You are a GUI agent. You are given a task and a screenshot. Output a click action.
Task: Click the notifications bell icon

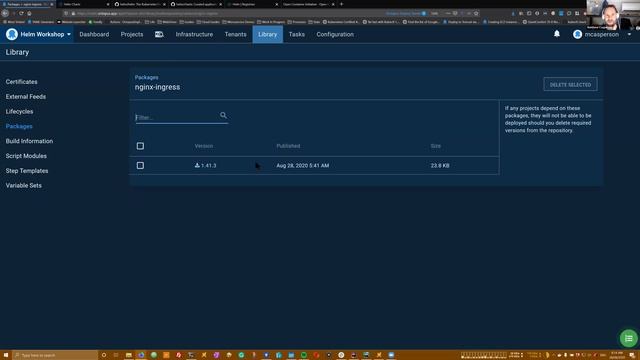tap(557, 34)
